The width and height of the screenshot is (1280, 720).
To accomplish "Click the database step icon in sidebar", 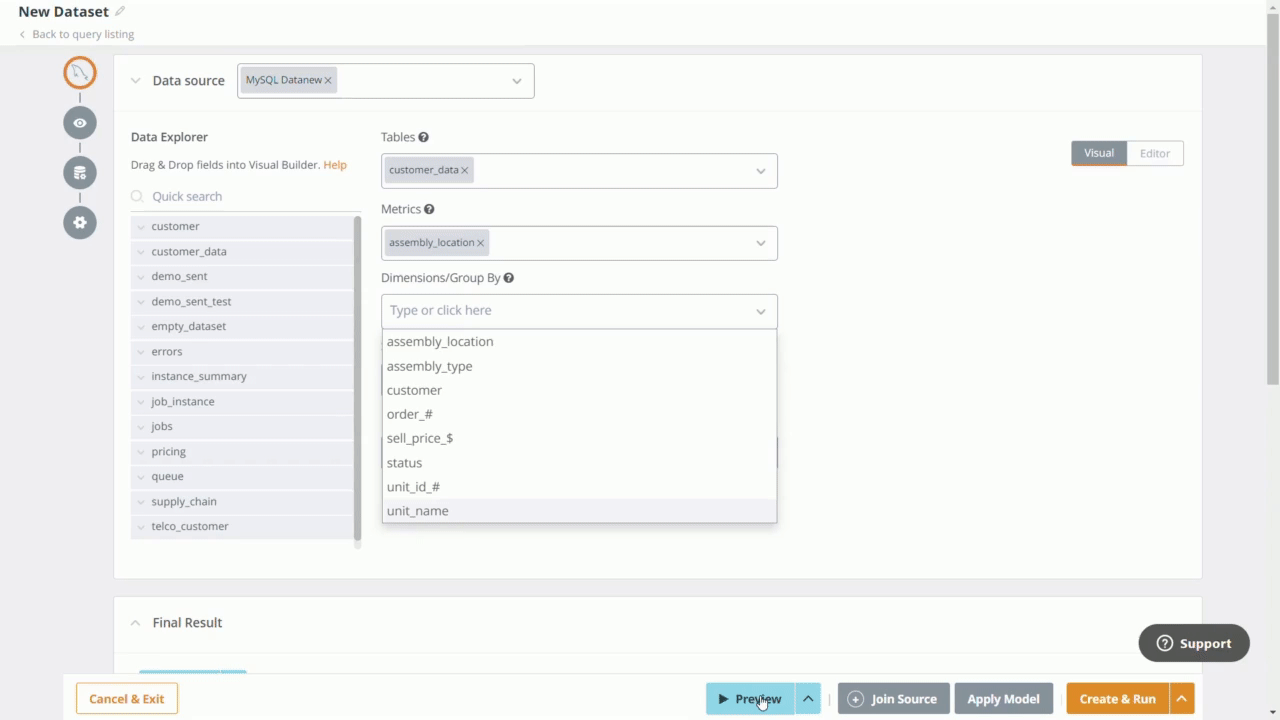I will [80, 173].
